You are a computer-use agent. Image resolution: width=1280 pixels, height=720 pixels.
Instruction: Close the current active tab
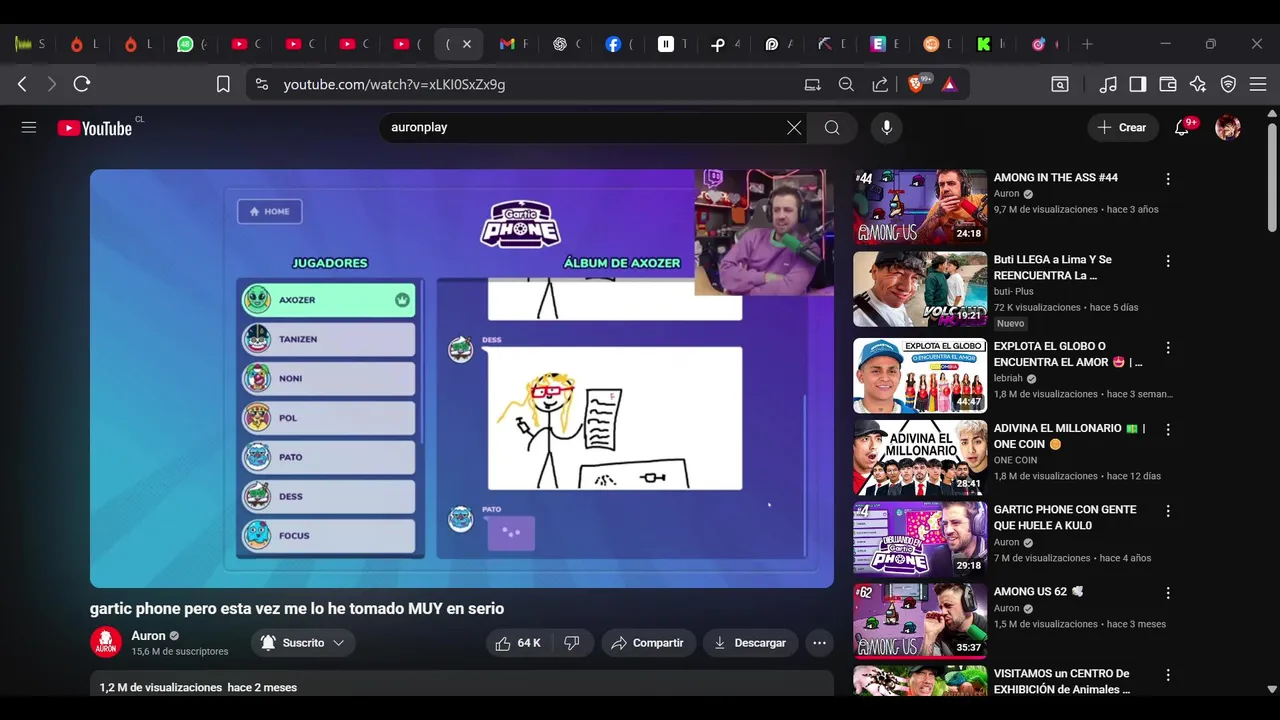tap(466, 44)
